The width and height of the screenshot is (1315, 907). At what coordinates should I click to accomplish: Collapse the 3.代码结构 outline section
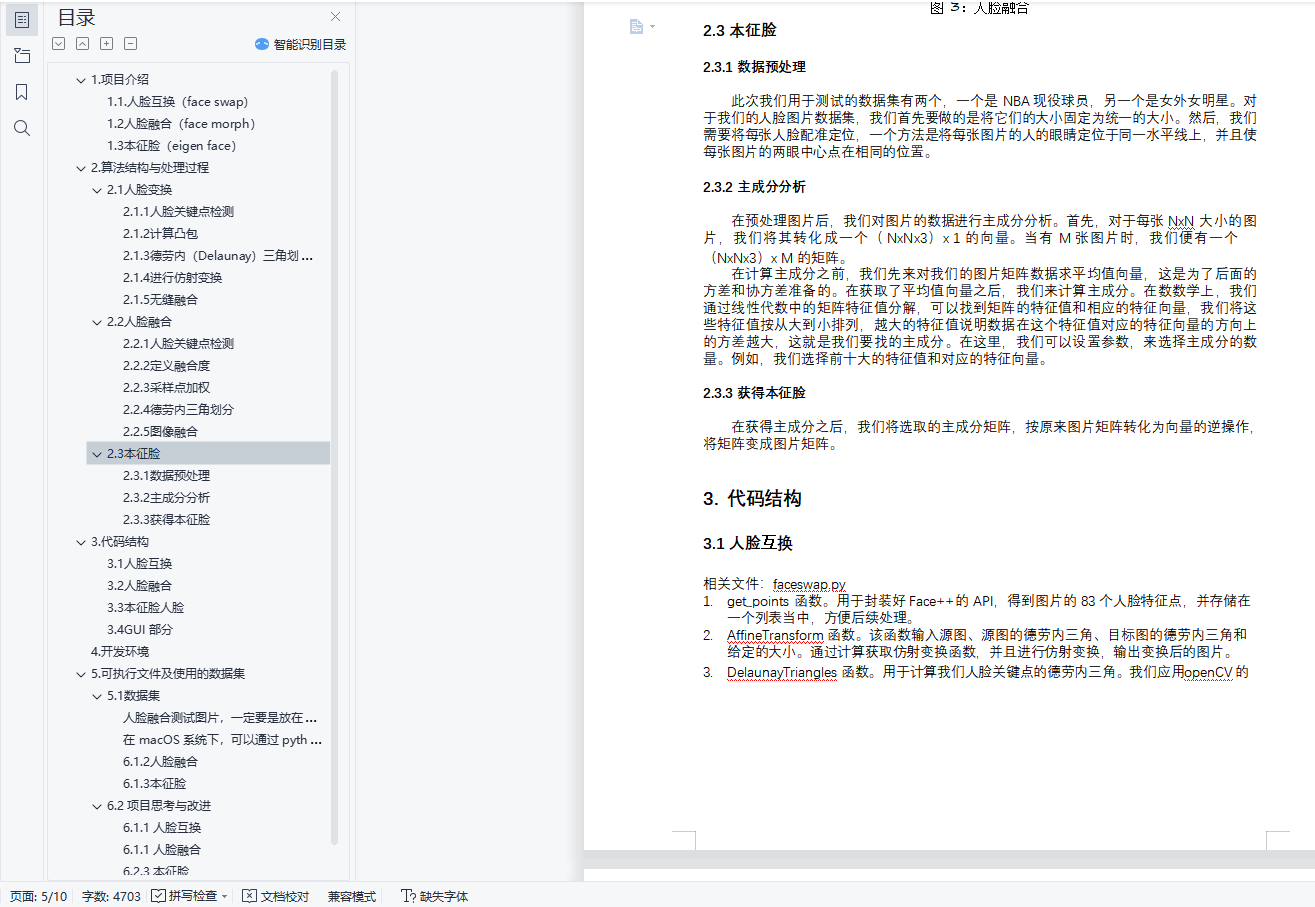[x=81, y=542]
